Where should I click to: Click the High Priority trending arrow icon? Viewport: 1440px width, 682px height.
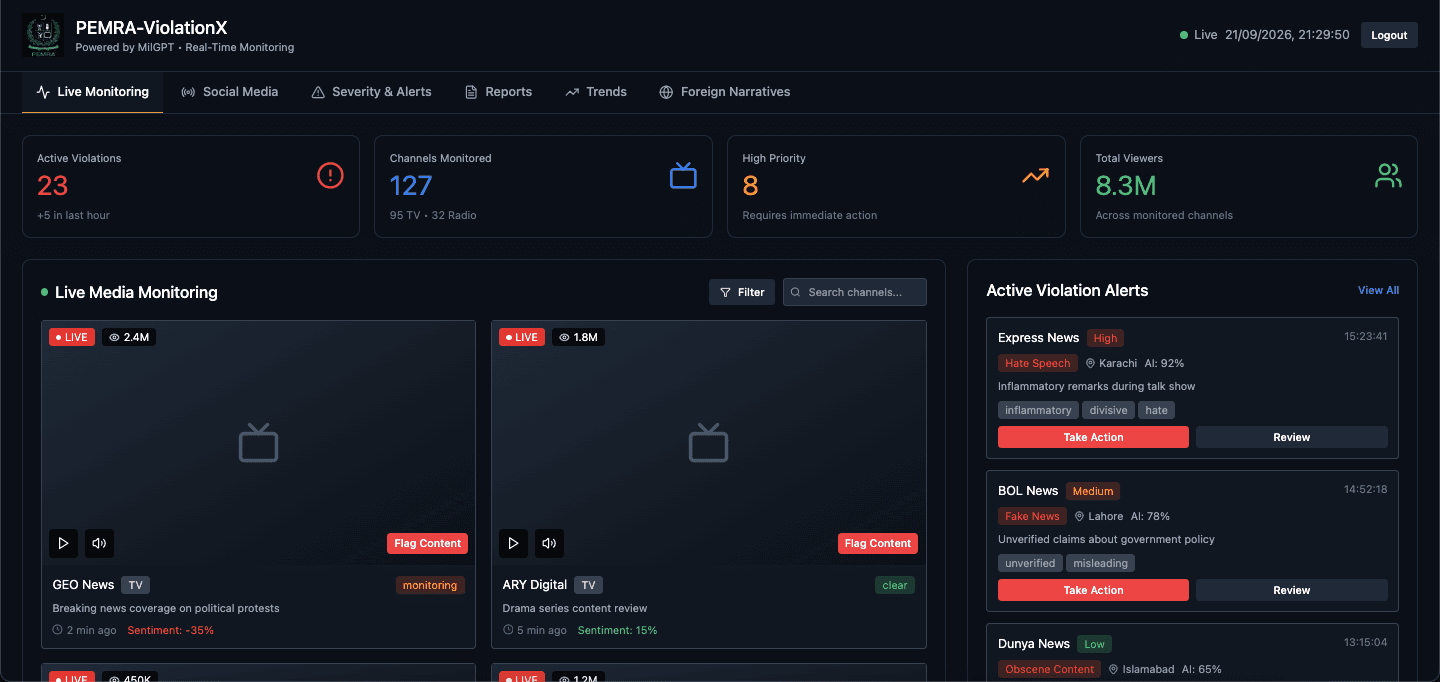click(1035, 176)
